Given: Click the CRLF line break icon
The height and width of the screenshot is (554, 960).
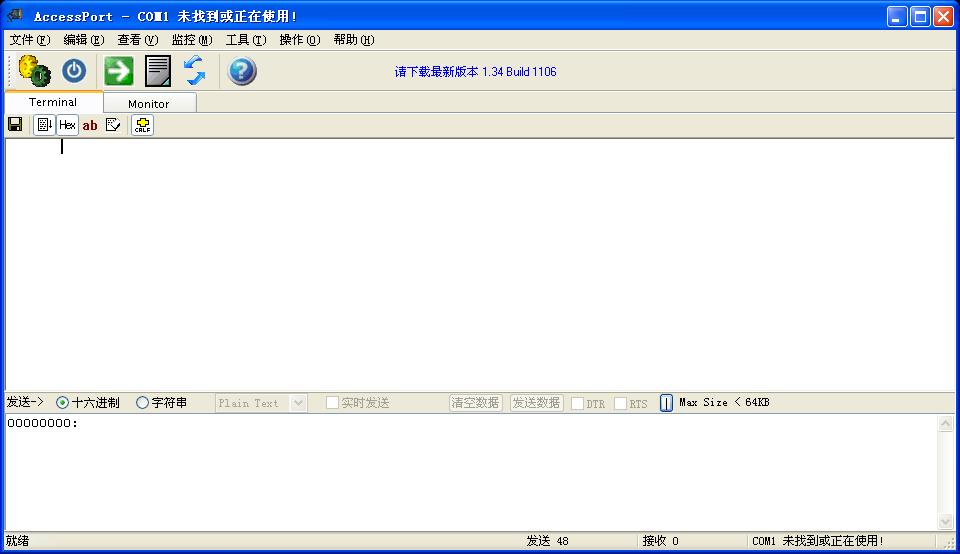Looking at the screenshot, I should click(x=142, y=125).
